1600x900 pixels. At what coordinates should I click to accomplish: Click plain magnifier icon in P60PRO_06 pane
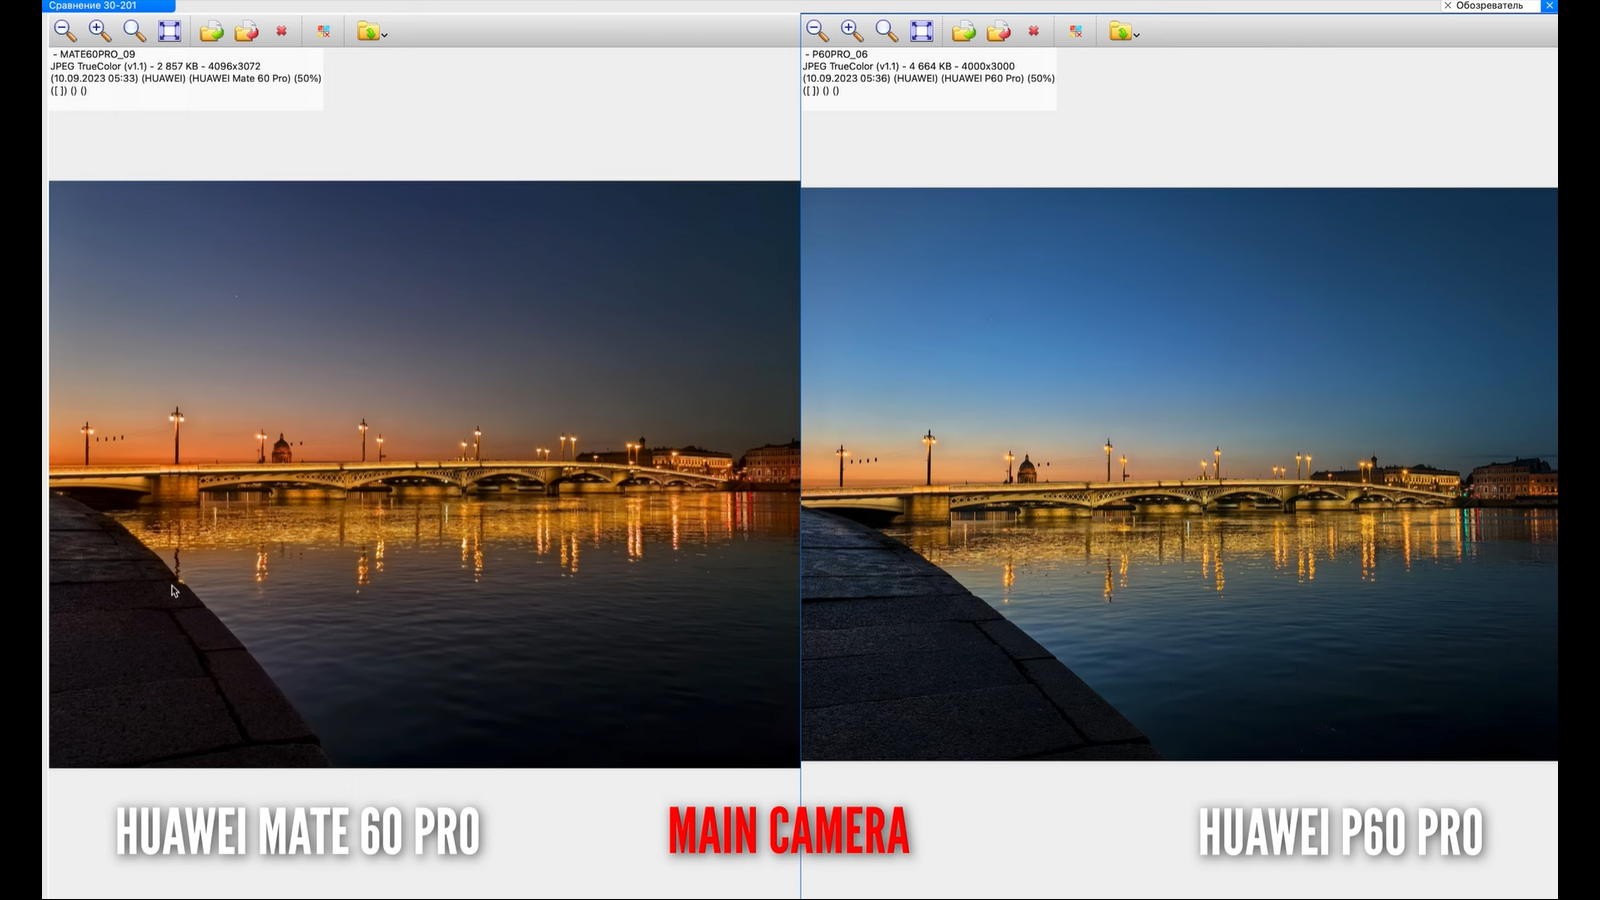coord(886,31)
